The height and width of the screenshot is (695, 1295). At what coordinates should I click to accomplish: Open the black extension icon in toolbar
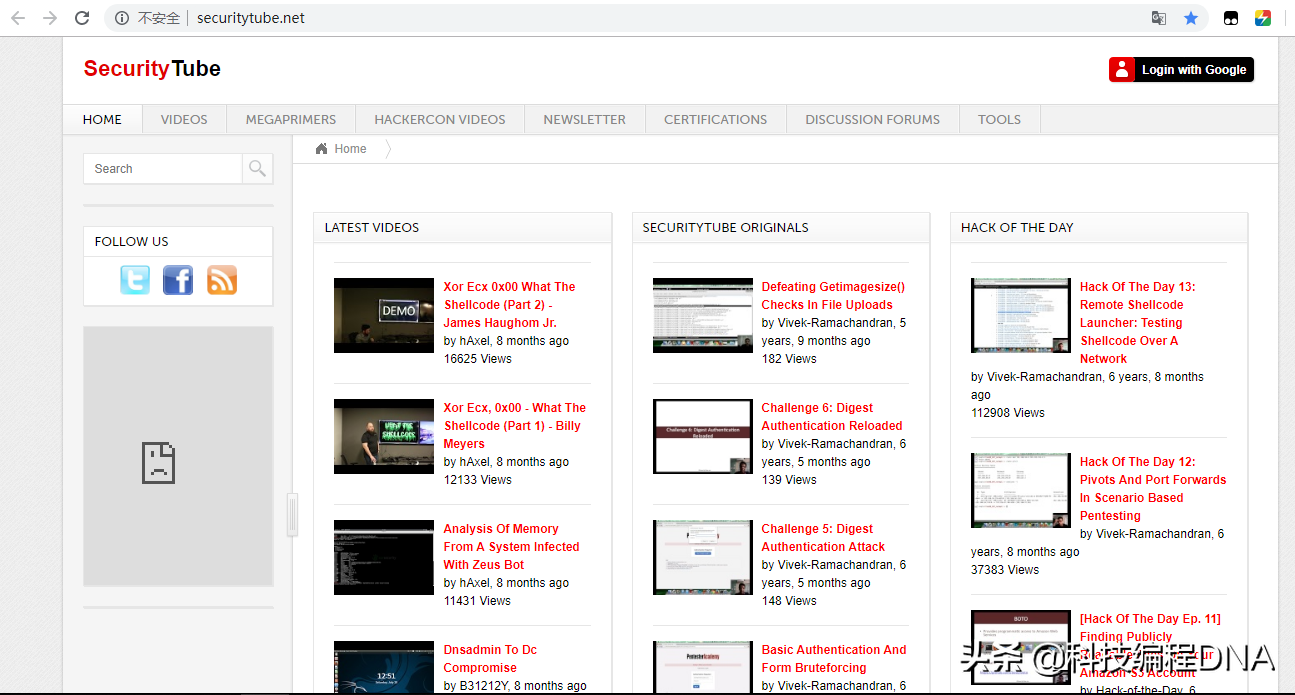pos(1231,18)
